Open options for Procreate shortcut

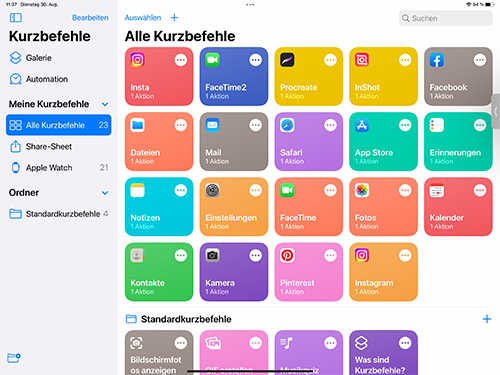coord(330,60)
